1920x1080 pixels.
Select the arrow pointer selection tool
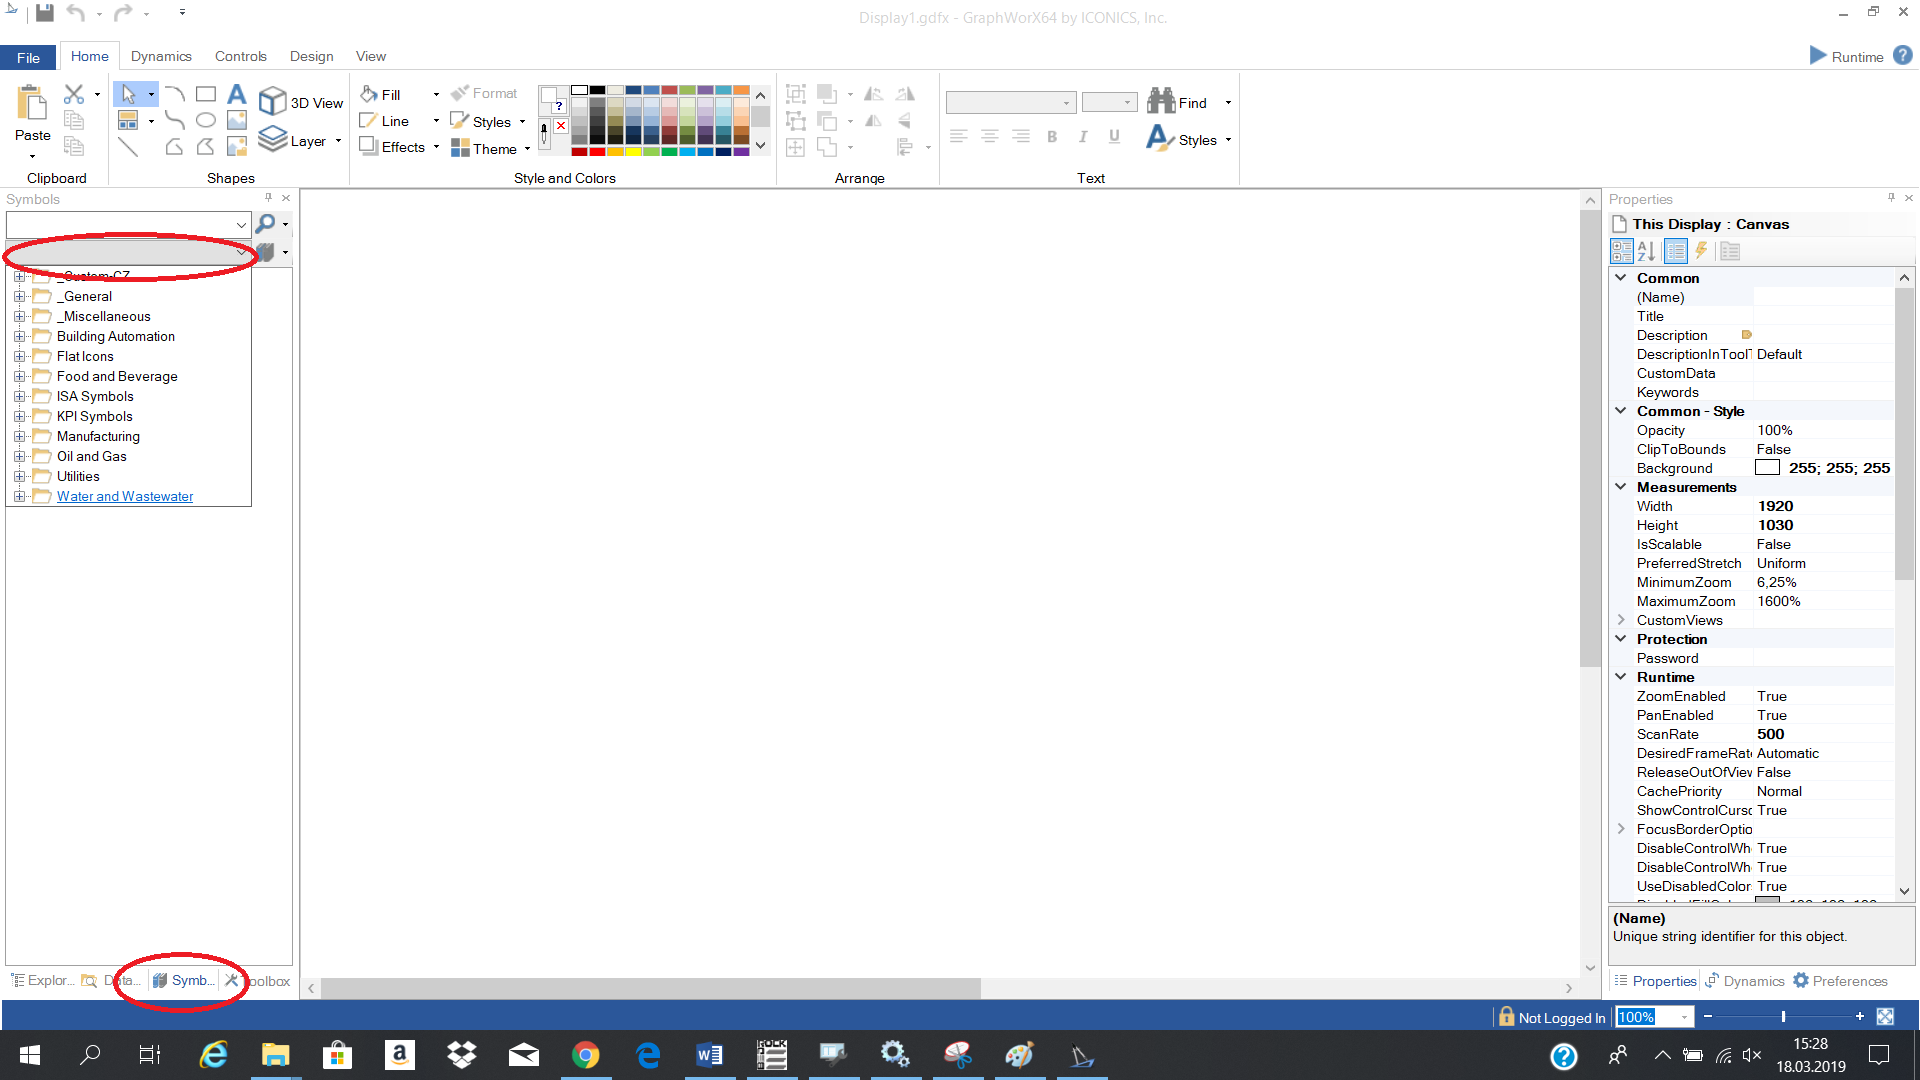[128, 94]
